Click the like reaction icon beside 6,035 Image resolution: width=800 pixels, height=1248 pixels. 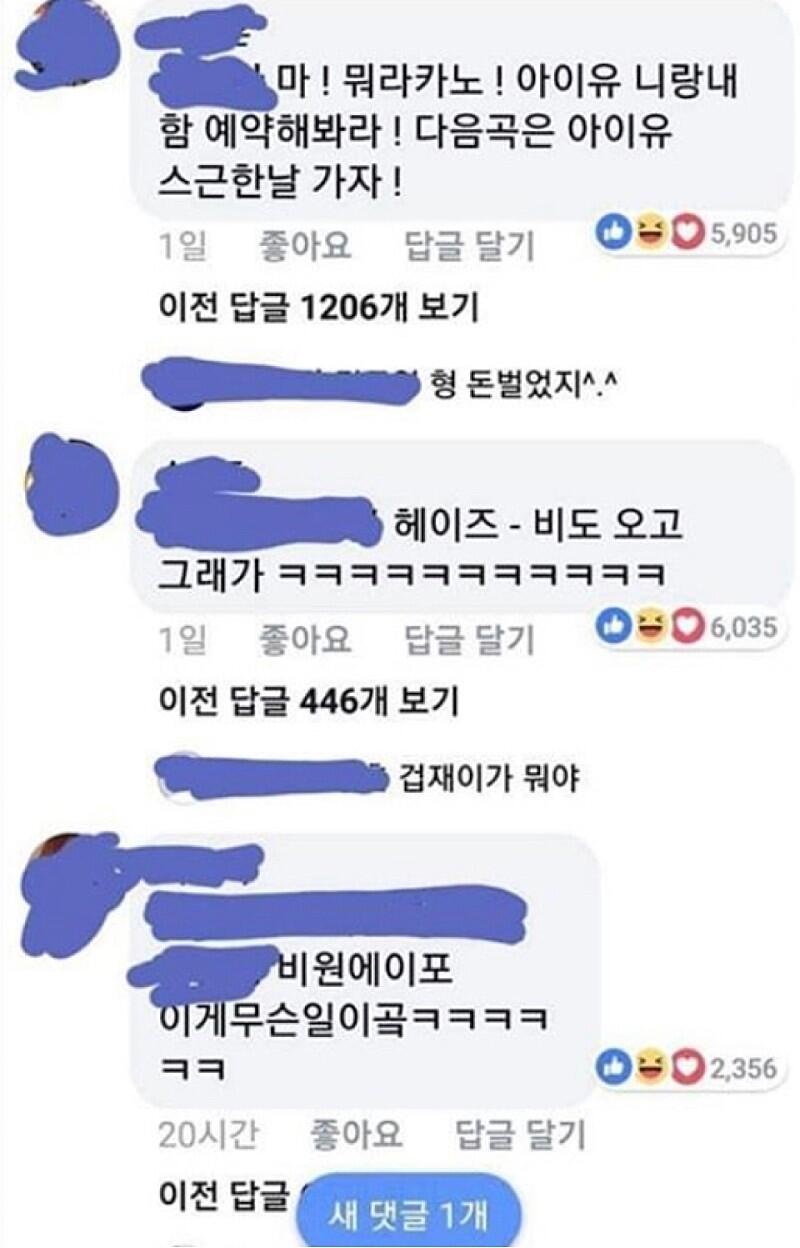coord(611,627)
